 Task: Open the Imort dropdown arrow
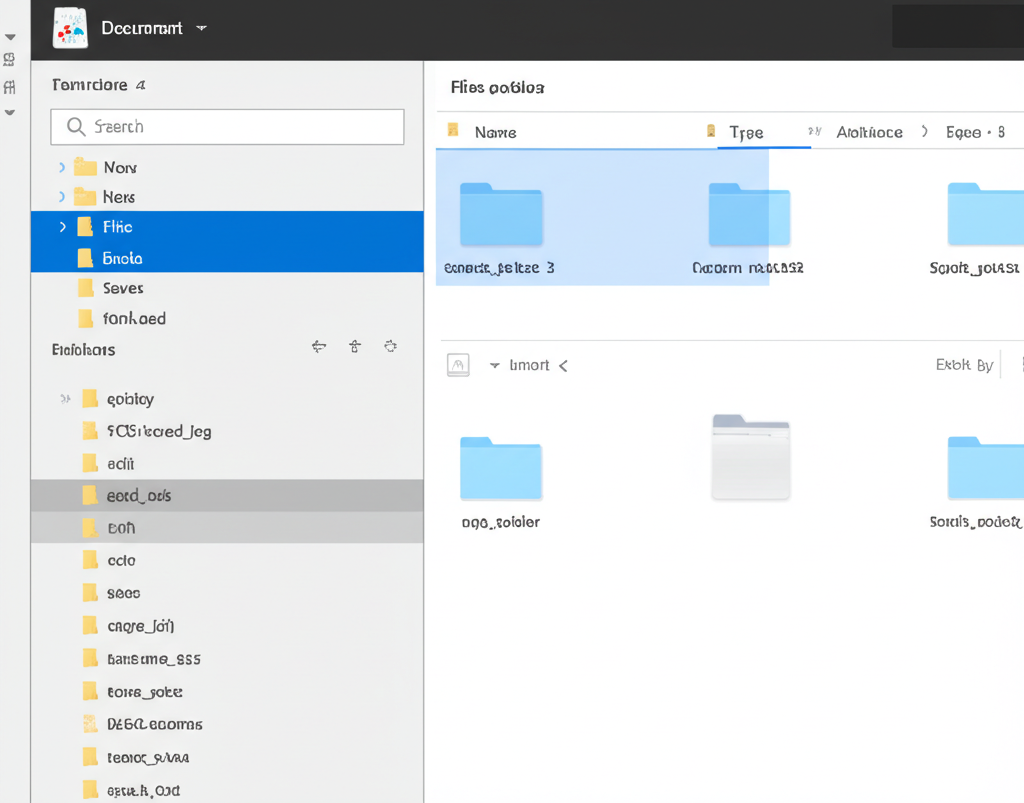pos(494,366)
